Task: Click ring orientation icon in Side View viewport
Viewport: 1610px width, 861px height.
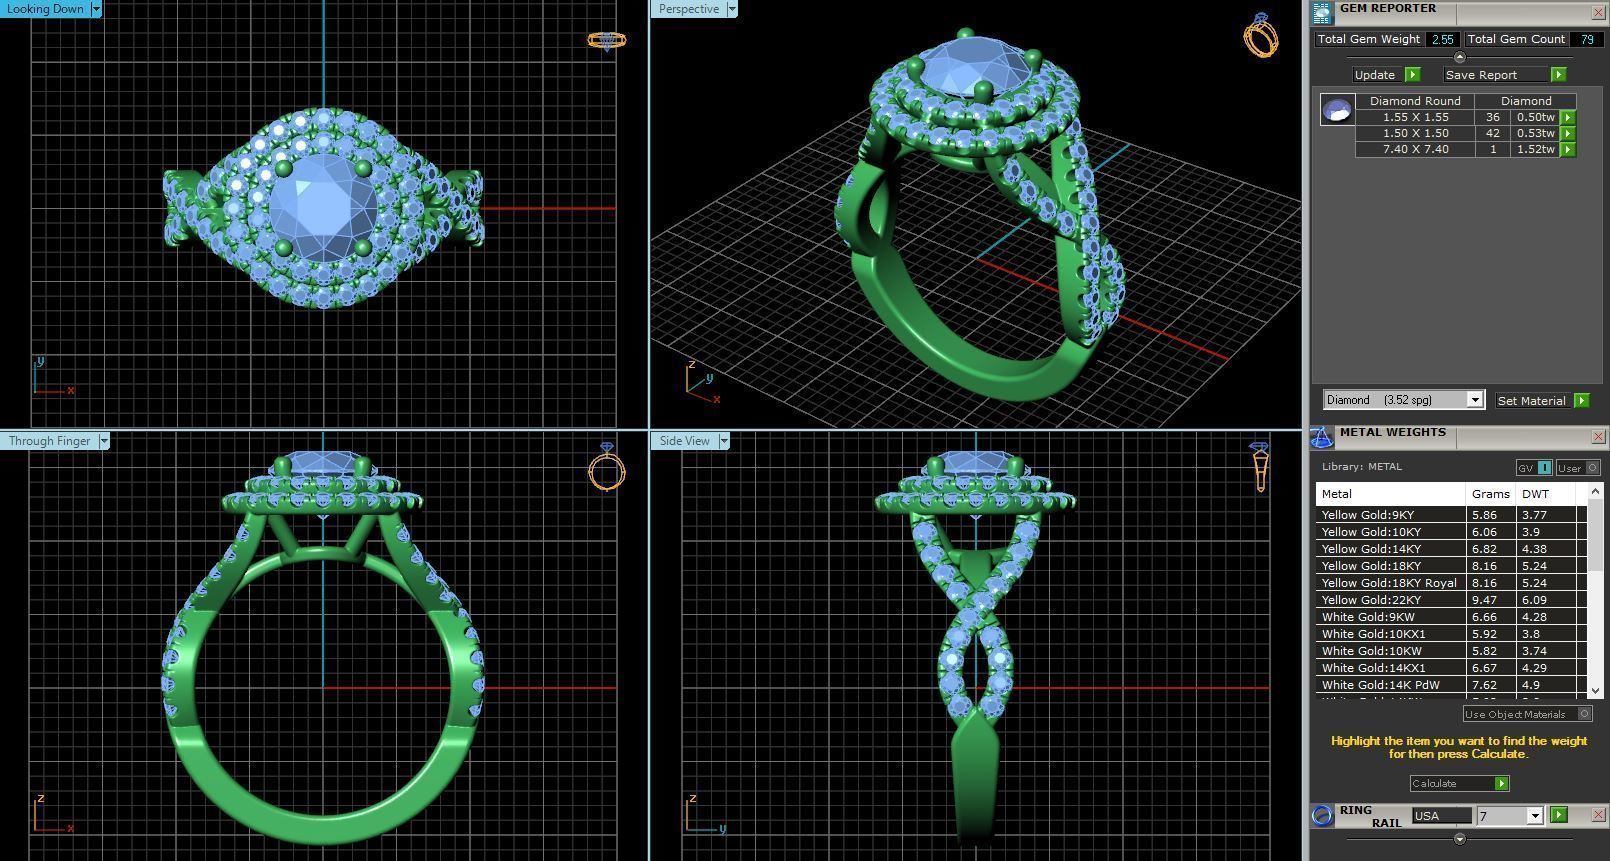Action: pos(1260,467)
